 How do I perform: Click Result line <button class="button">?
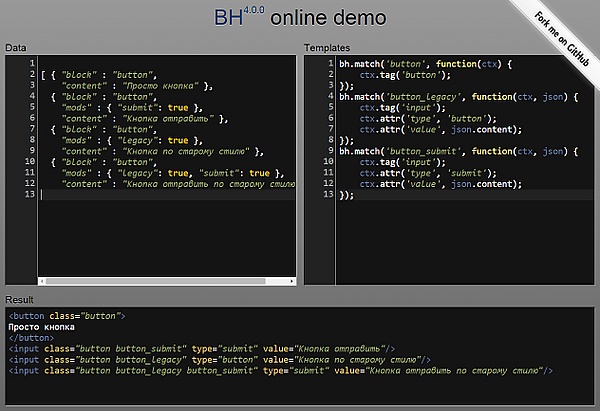[x=67, y=316]
